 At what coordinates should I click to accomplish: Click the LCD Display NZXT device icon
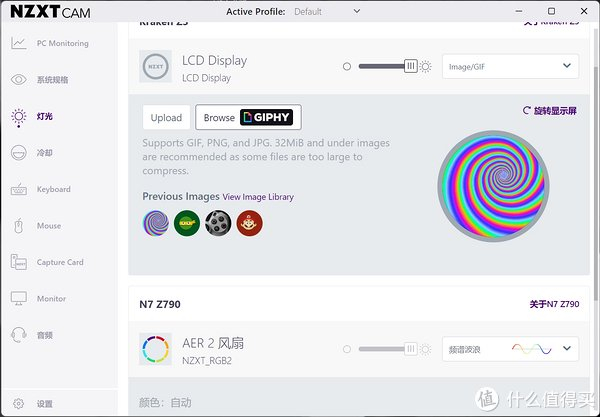[x=155, y=67]
